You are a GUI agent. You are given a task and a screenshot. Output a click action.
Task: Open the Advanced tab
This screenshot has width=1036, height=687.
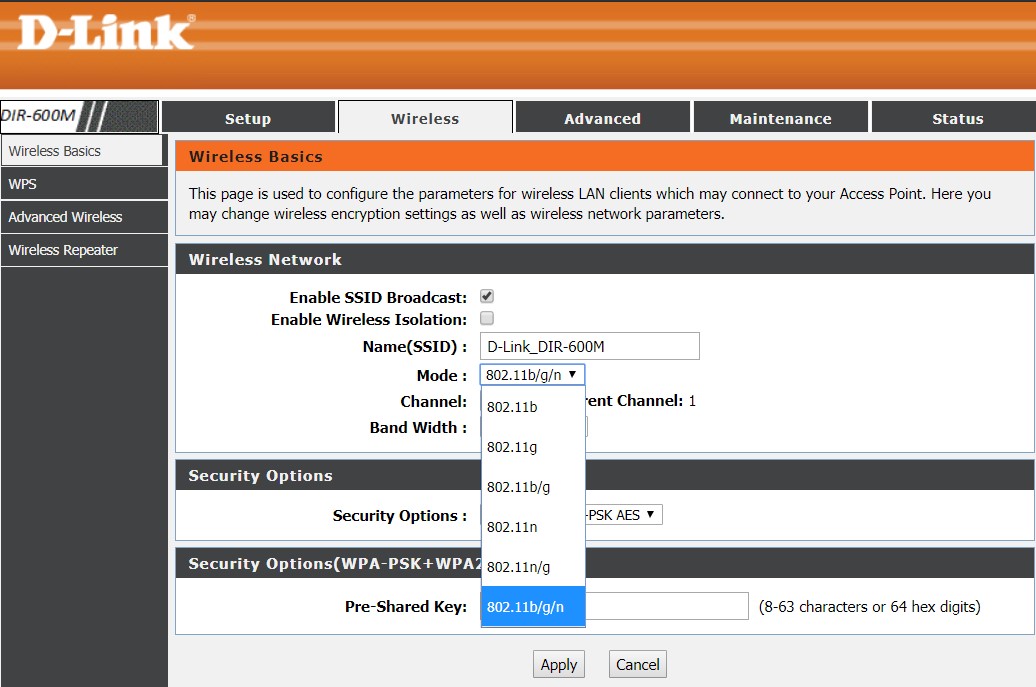pos(602,118)
